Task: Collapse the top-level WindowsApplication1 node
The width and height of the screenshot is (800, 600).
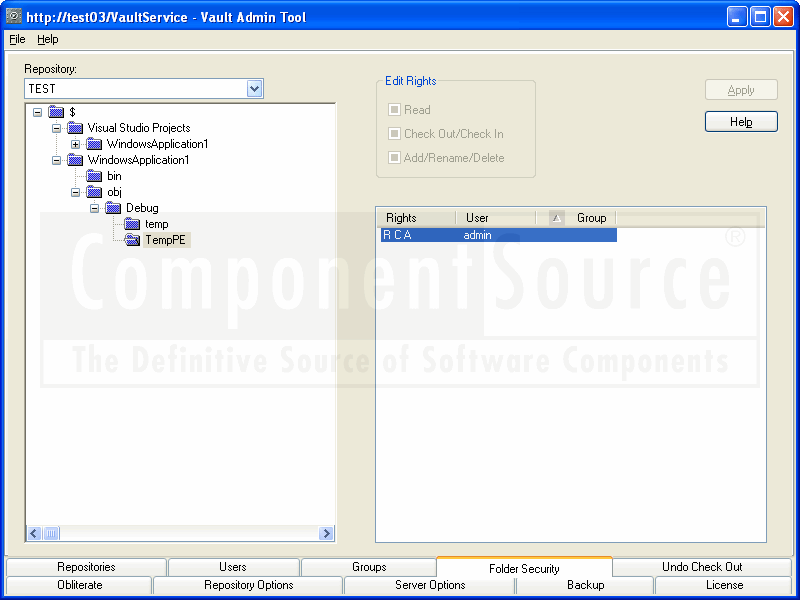Action: click(x=57, y=160)
